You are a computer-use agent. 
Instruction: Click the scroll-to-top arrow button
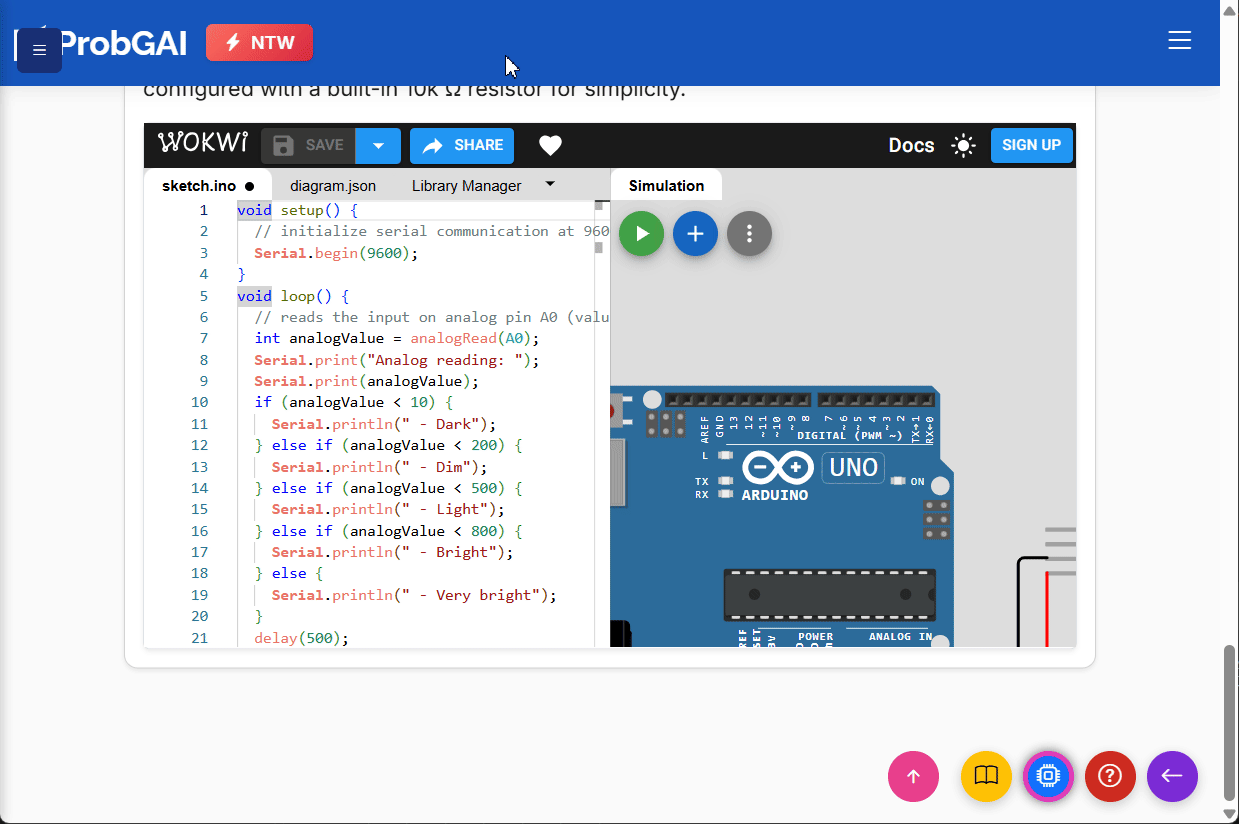click(x=913, y=776)
